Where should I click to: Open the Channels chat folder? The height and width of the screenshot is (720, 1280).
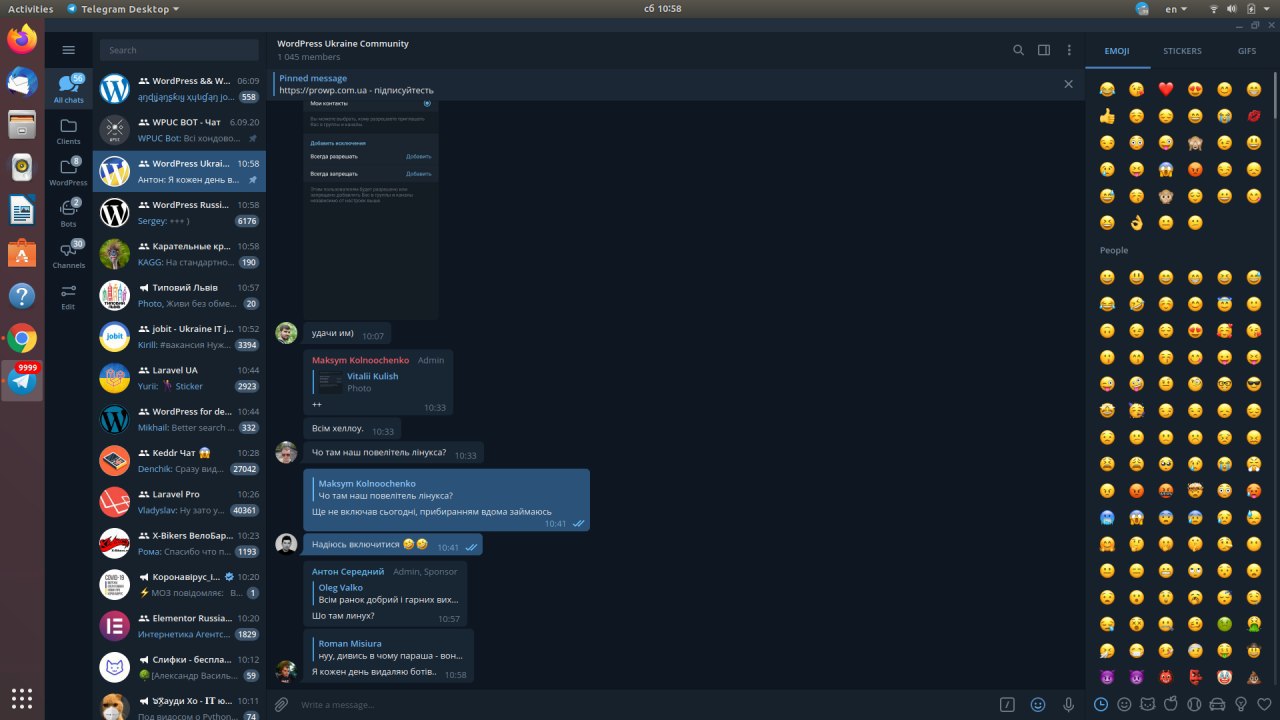(68, 255)
